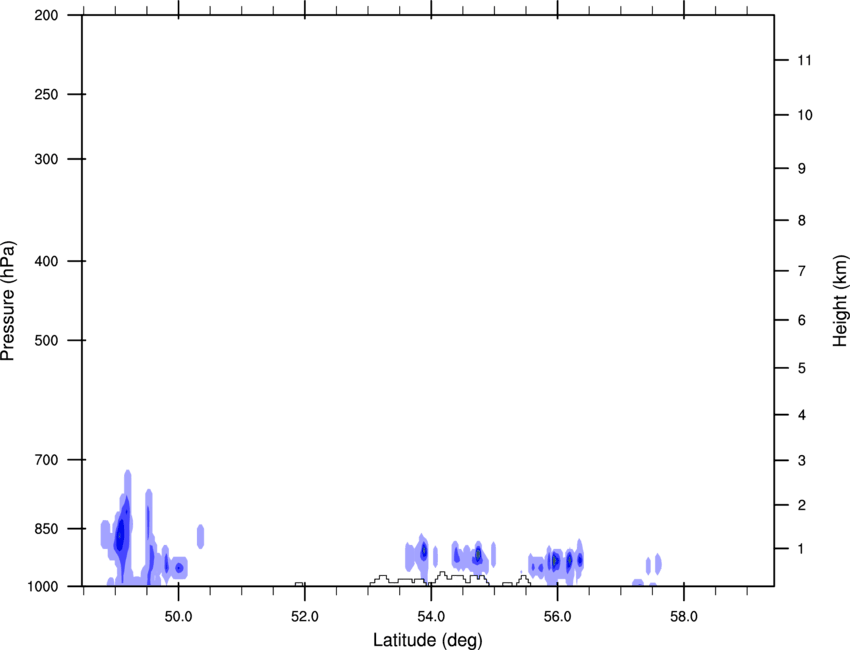Screen dimensions: 850x650
Task: Click the 250 pressure tick label
Action: (x=46, y=94)
